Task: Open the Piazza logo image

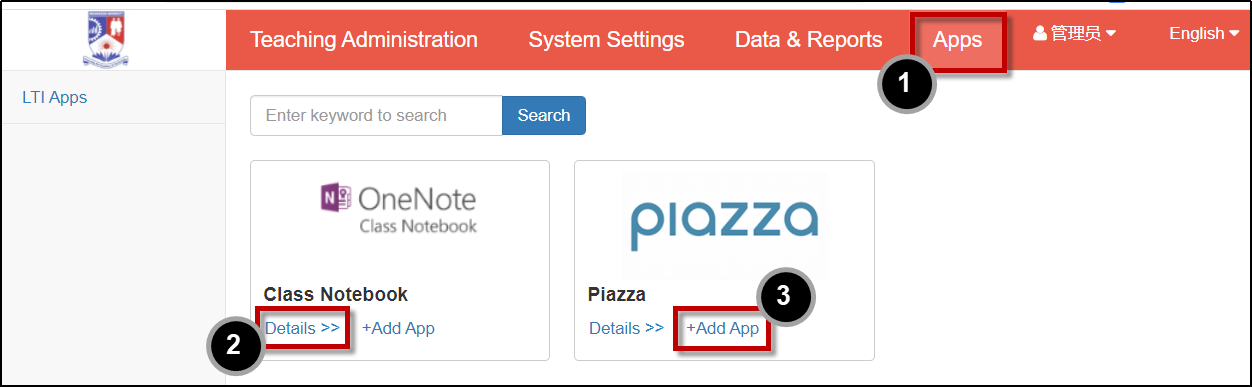Action: click(724, 226)
